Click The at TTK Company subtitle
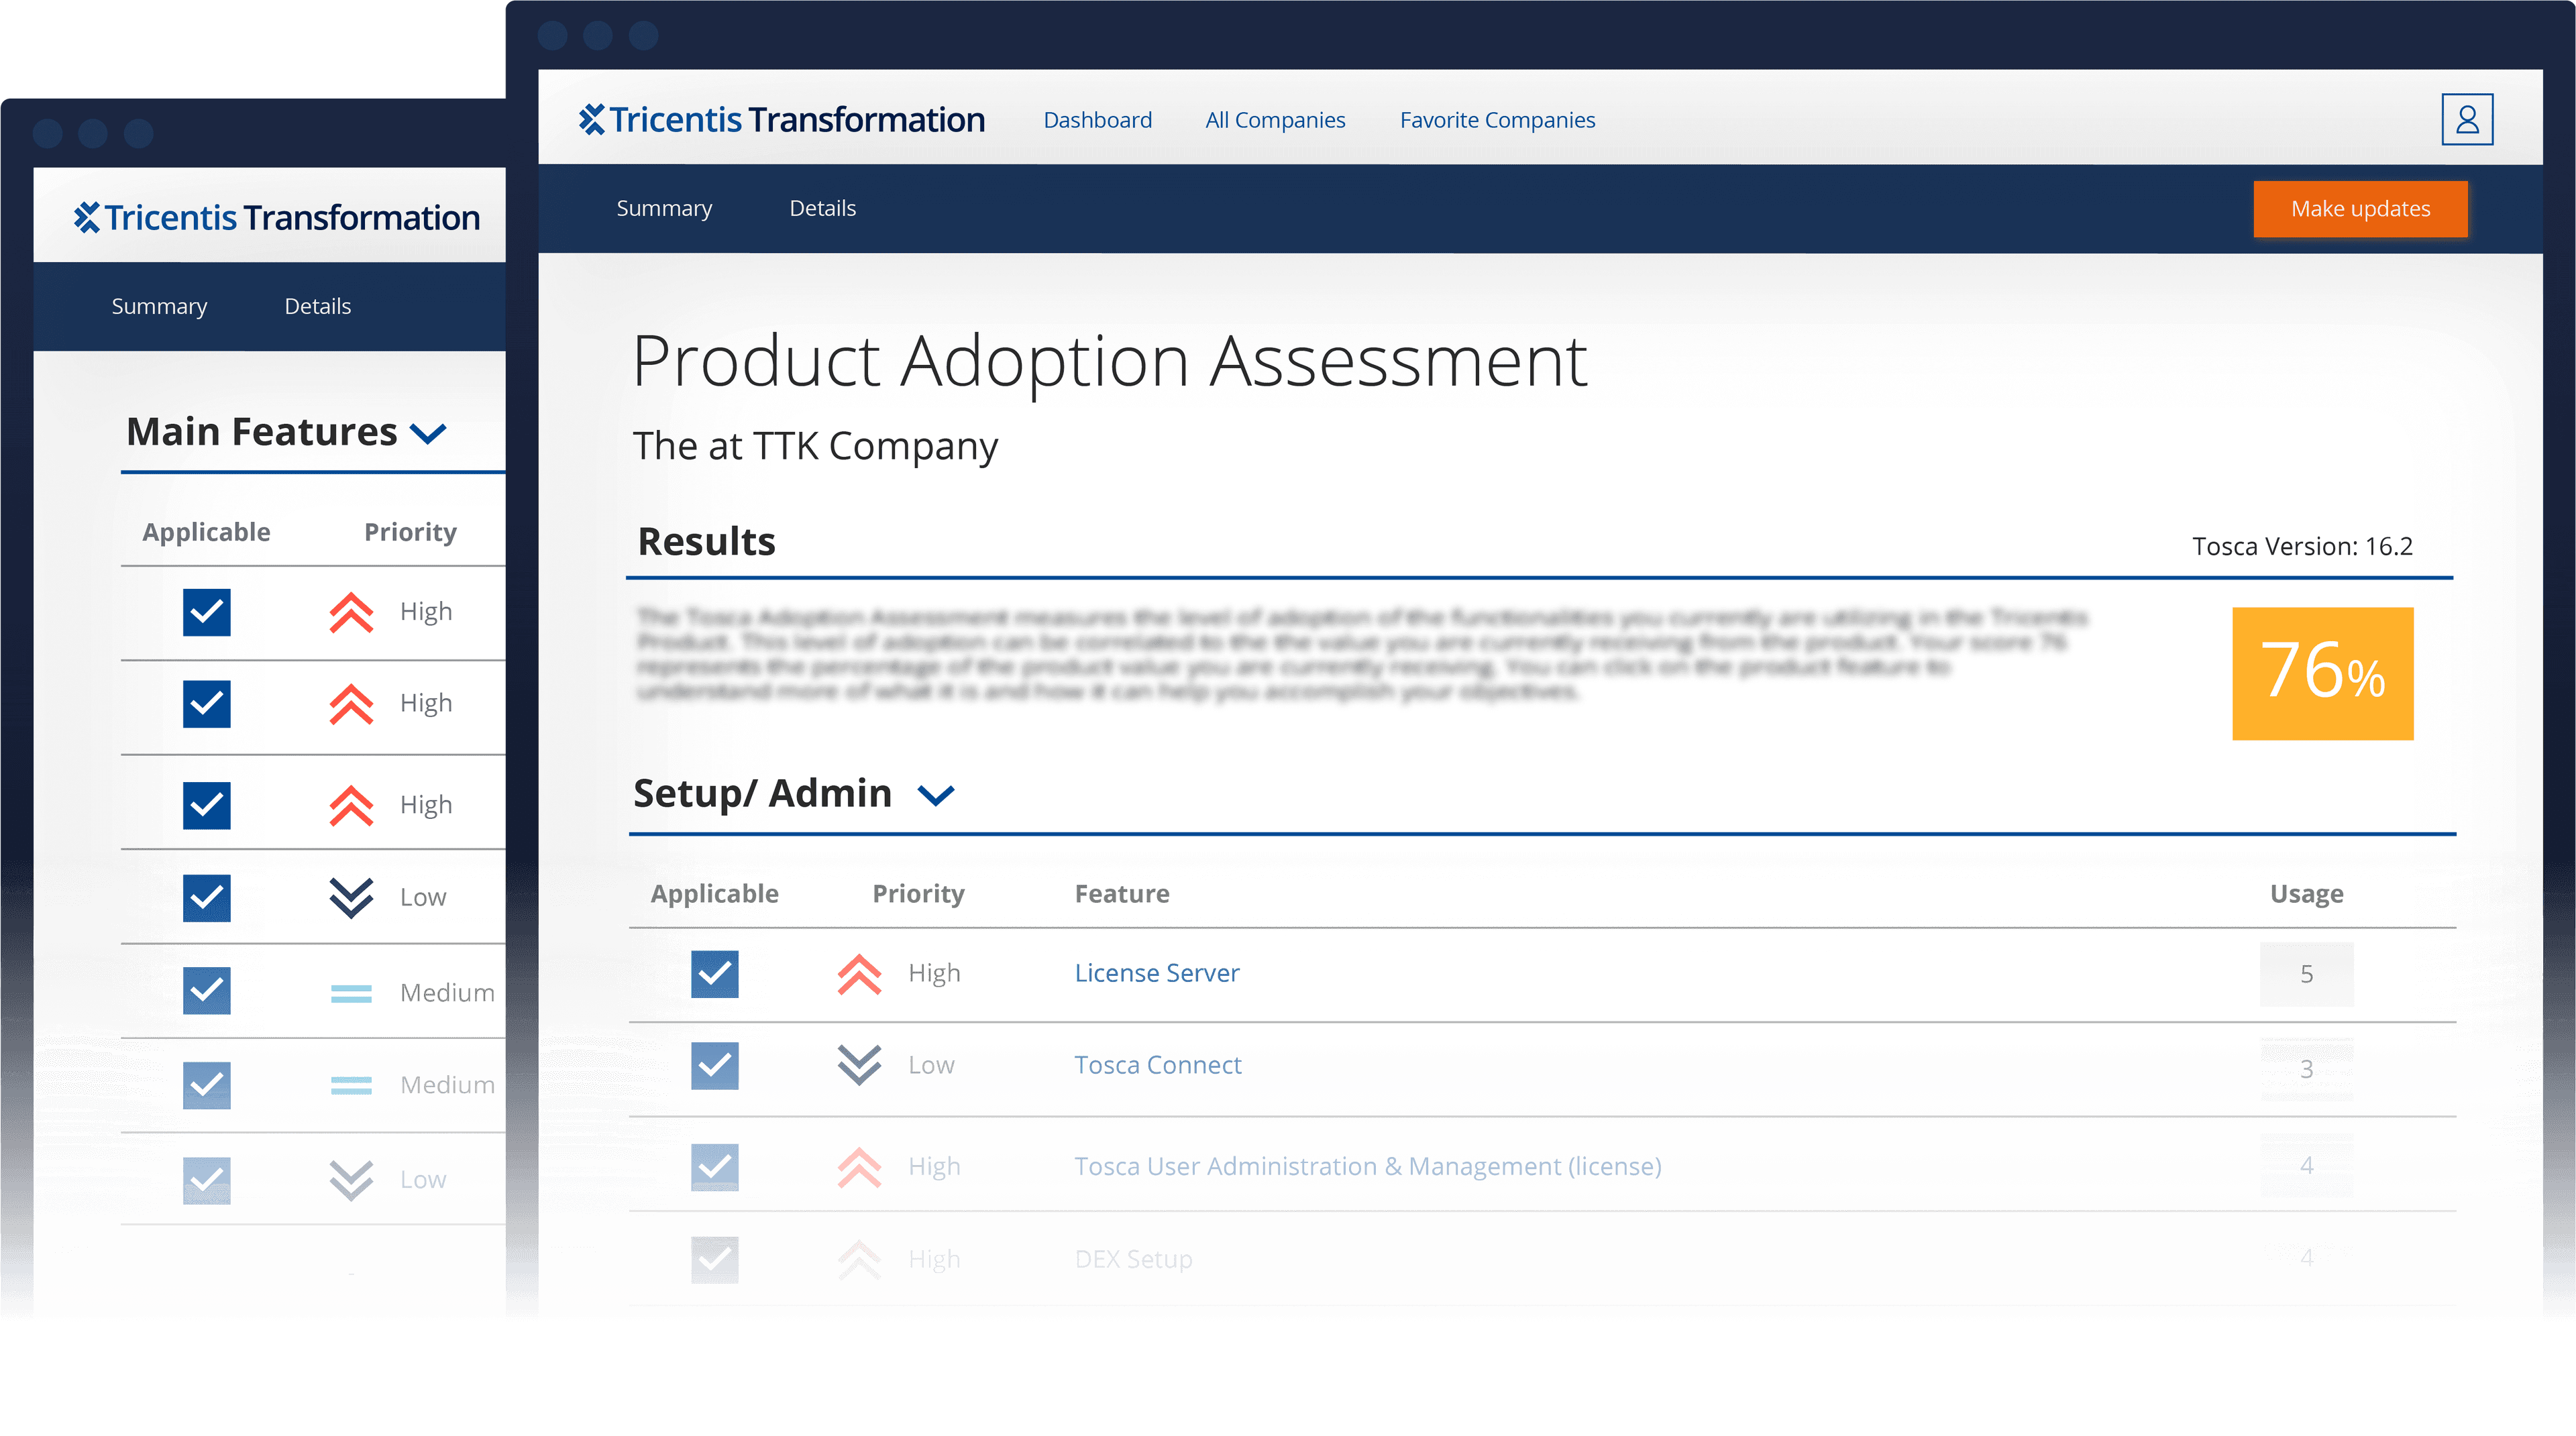The height and width of the screenshot is (1436, 2576). pos(815,447)
